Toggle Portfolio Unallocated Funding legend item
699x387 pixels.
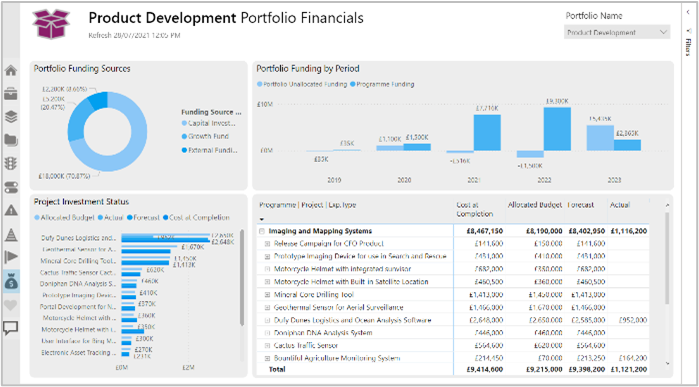[x=302, y=84]
